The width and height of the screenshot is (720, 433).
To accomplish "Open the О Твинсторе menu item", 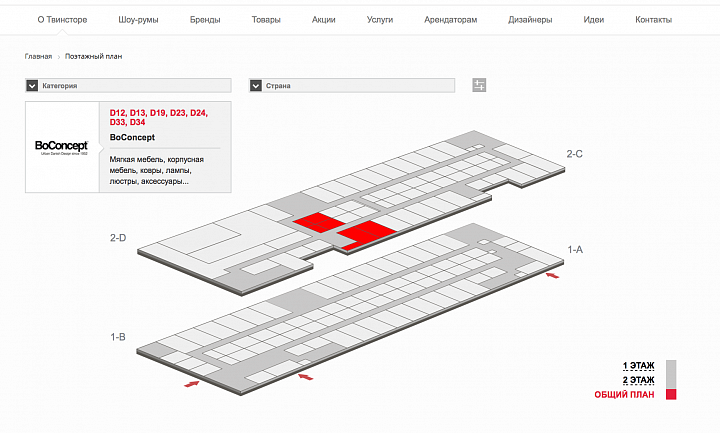I will [62, 20].
